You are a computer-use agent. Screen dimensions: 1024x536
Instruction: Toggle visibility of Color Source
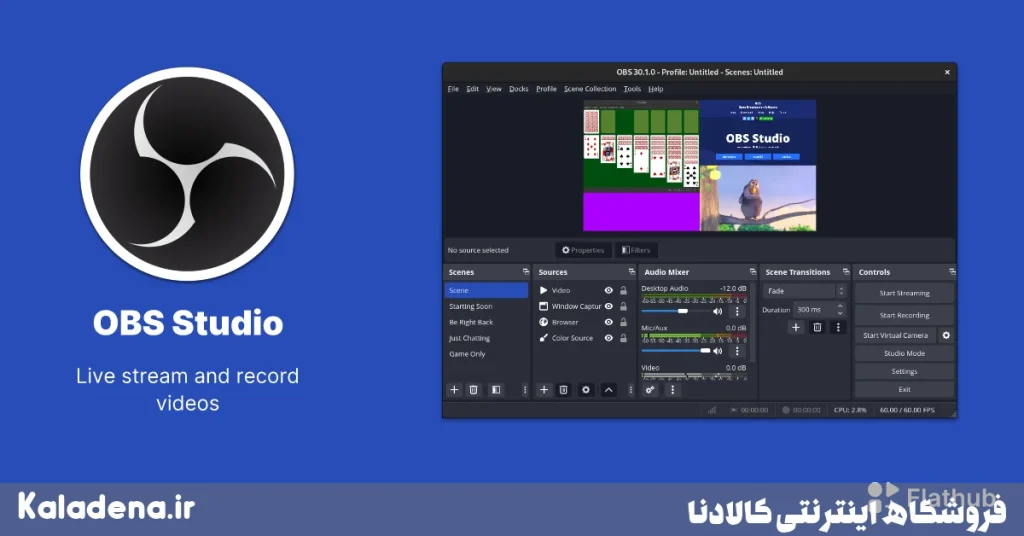pos(609,338)
